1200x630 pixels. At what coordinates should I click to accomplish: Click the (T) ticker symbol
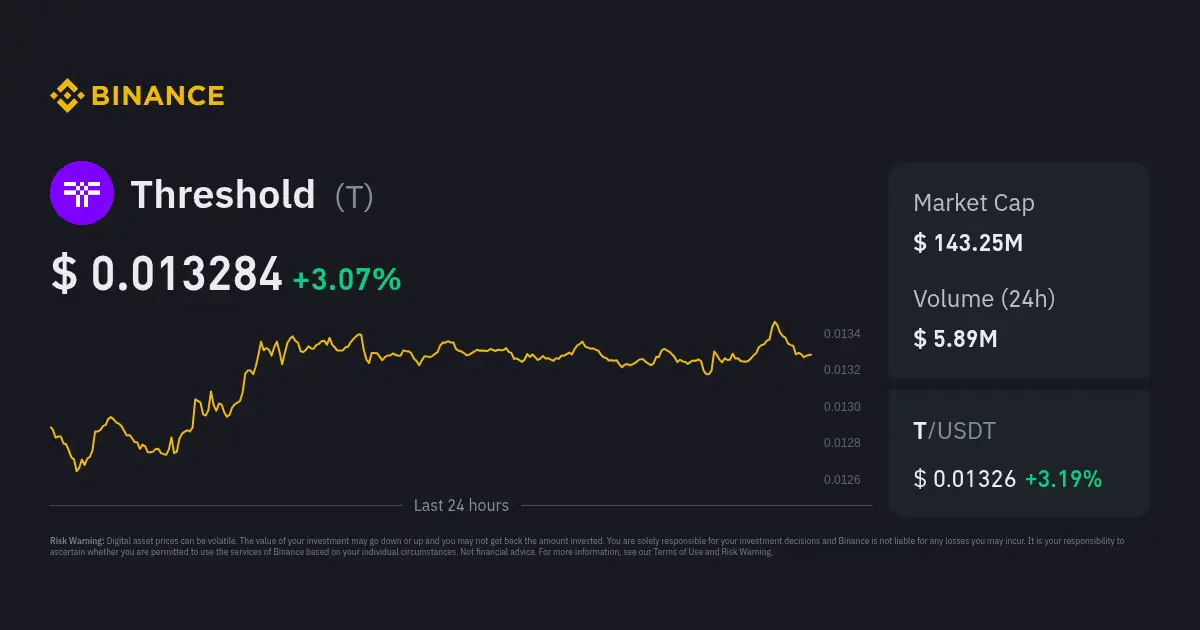[x=354, y=197]
